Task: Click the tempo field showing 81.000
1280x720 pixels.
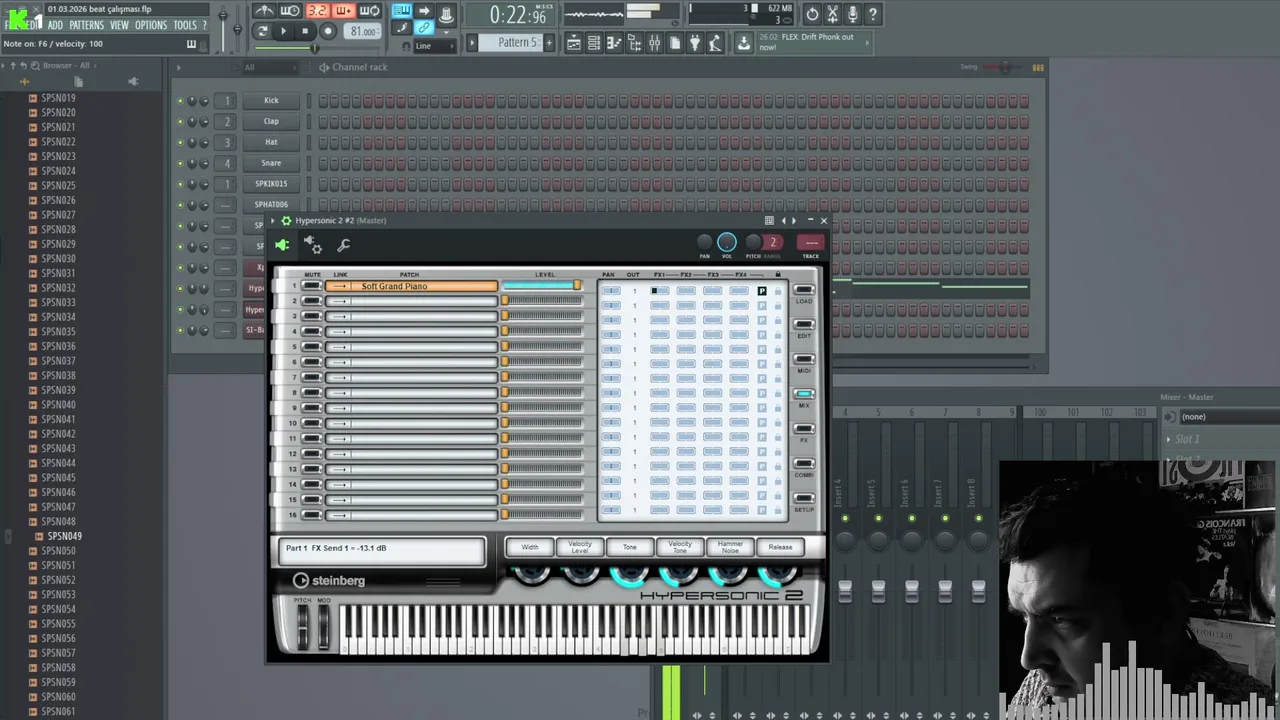Action: tap(362, 31)
